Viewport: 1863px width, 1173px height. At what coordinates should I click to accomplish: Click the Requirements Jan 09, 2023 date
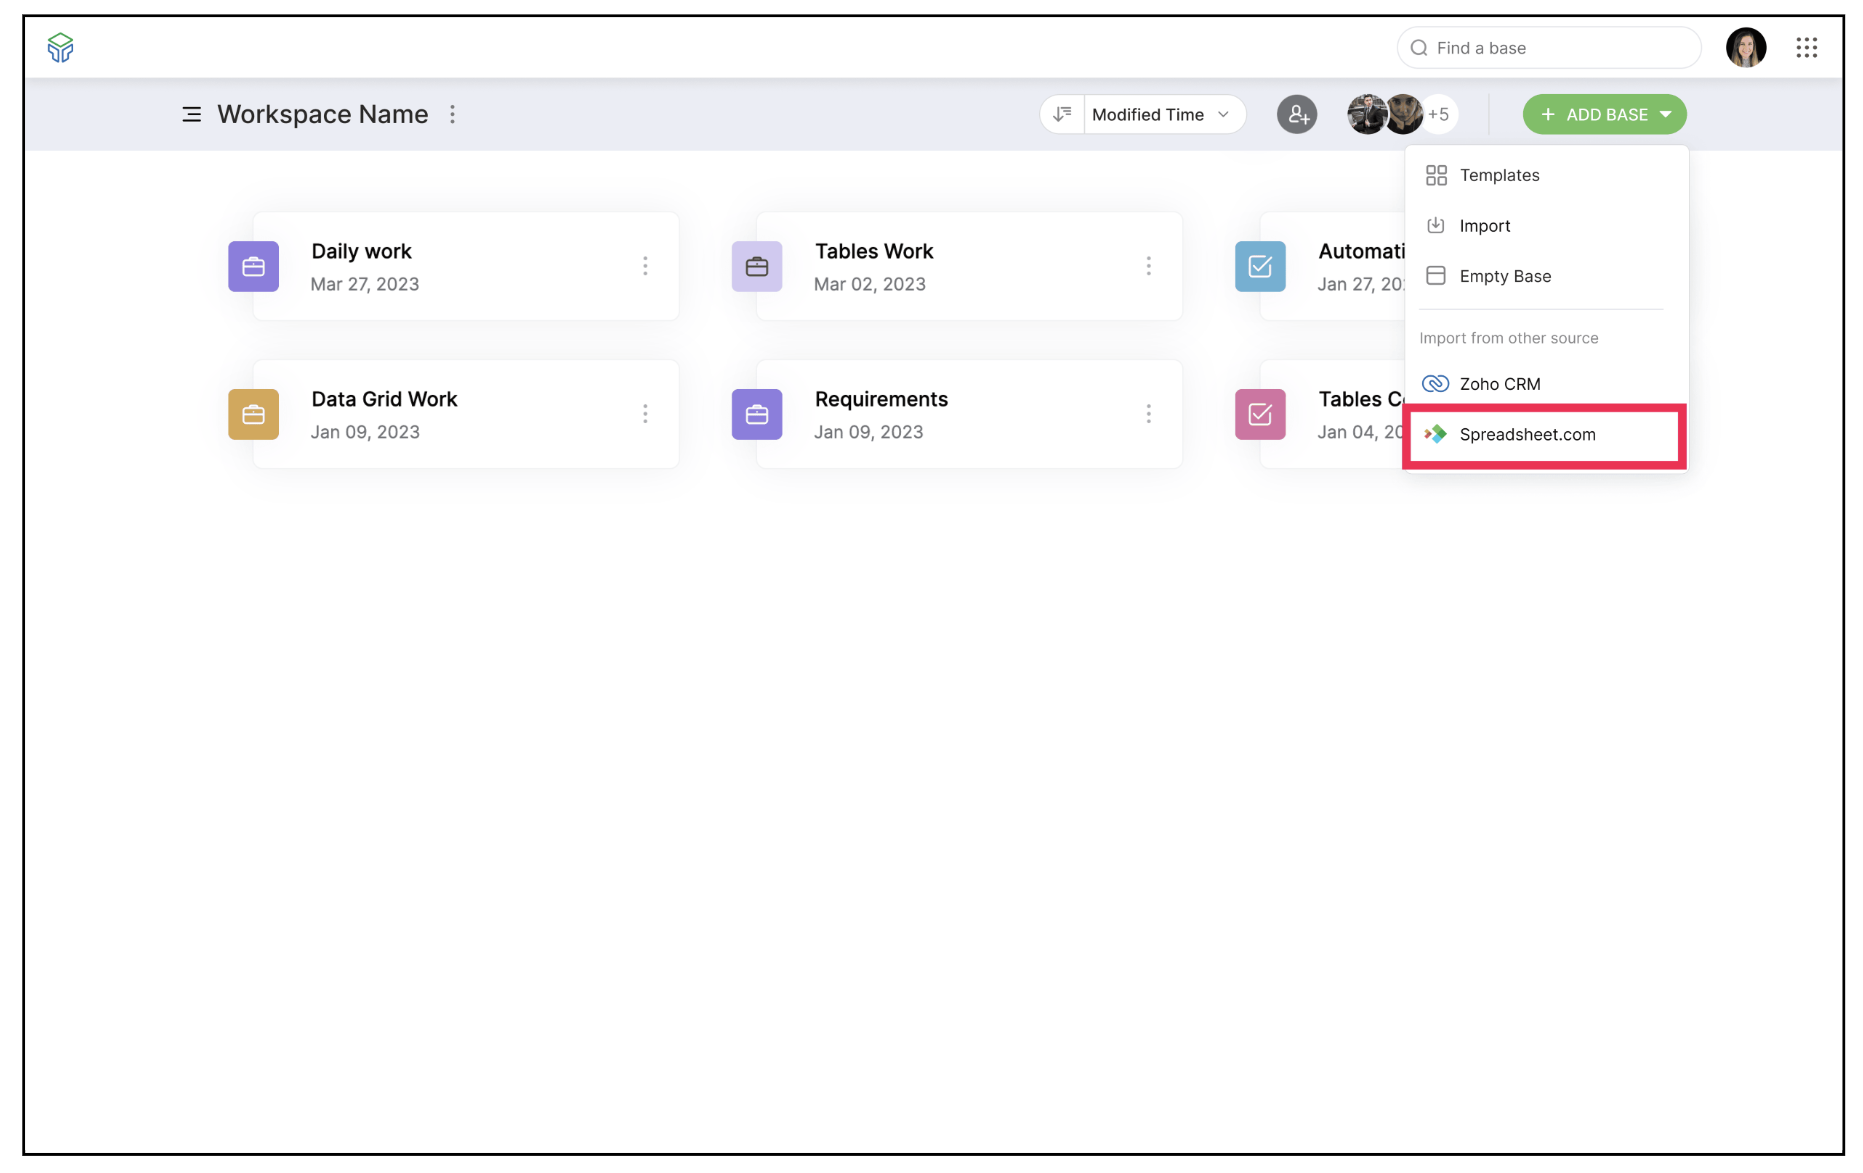pos(869,432)
